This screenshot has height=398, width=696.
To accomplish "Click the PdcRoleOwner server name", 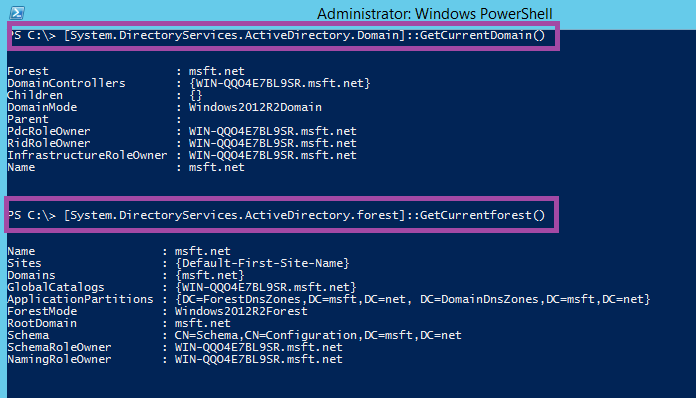I will pyautogui.click(x=273, y=131).
